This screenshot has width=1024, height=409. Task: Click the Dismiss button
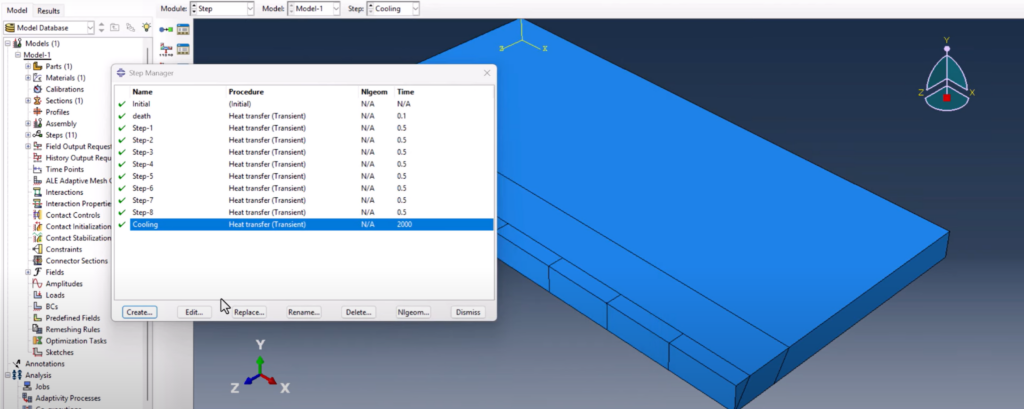point(468,312)
